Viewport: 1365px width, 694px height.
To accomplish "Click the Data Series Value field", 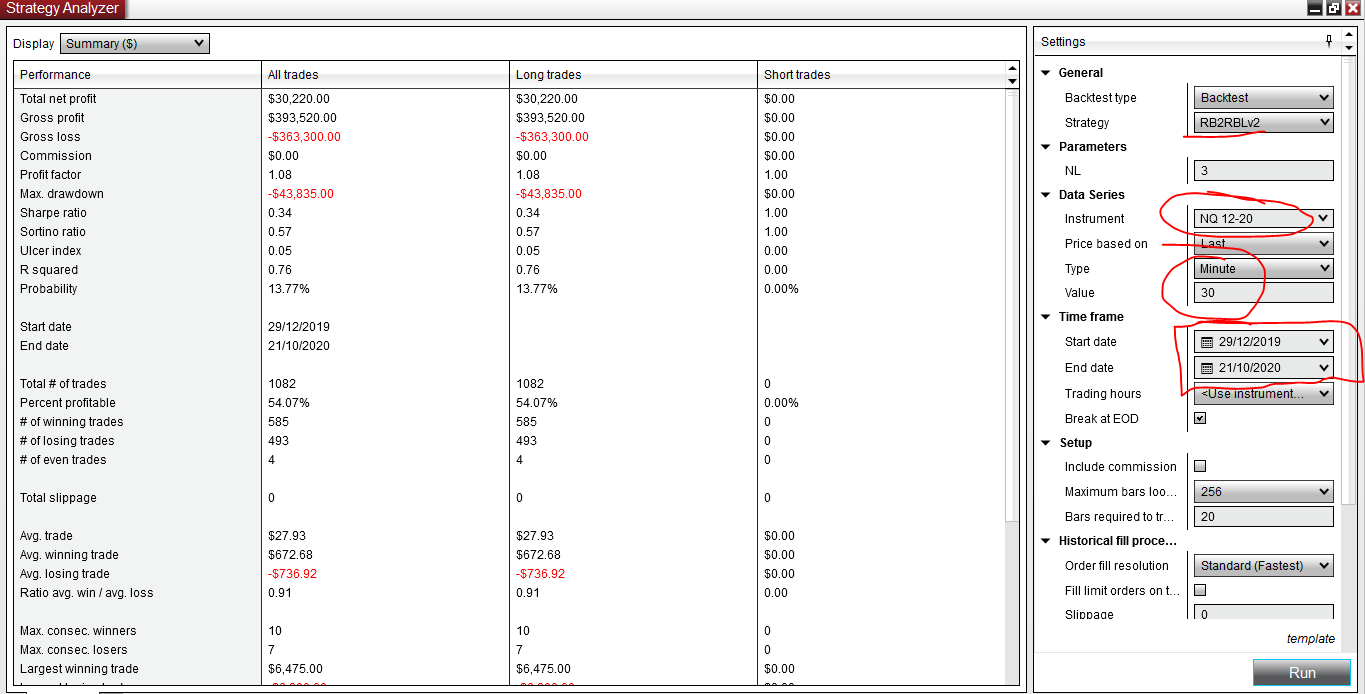I will click(1264, 293).
